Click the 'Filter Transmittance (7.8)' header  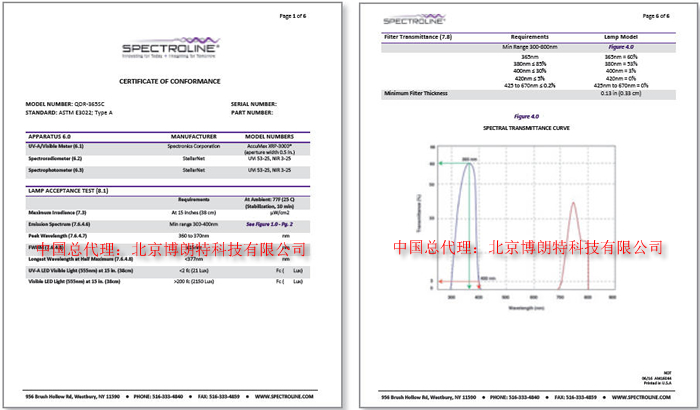tap(418, 37)
